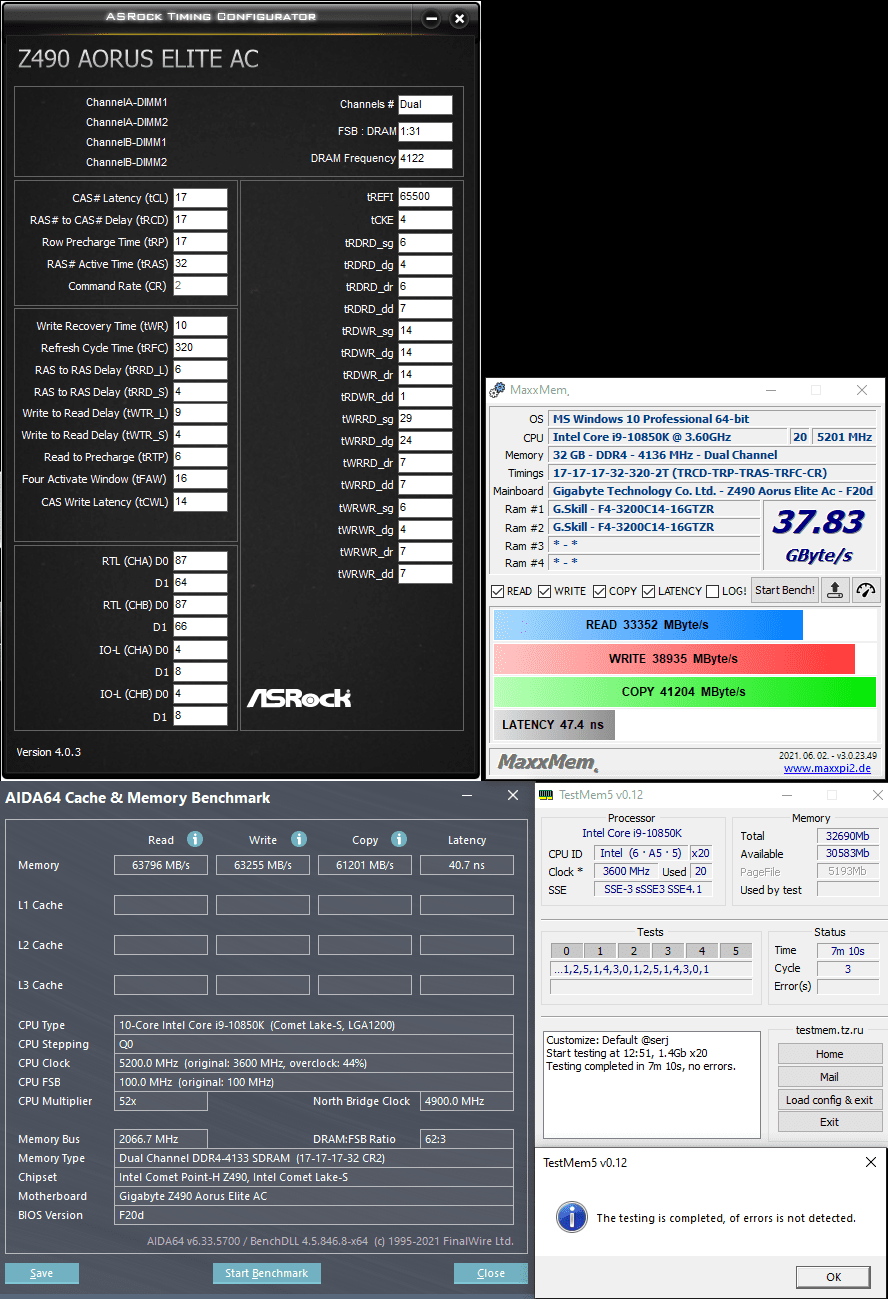Close the ASRock Timing Configurator window
The width and height of the screenshot is (888, 1299).
tap(459, 19)
